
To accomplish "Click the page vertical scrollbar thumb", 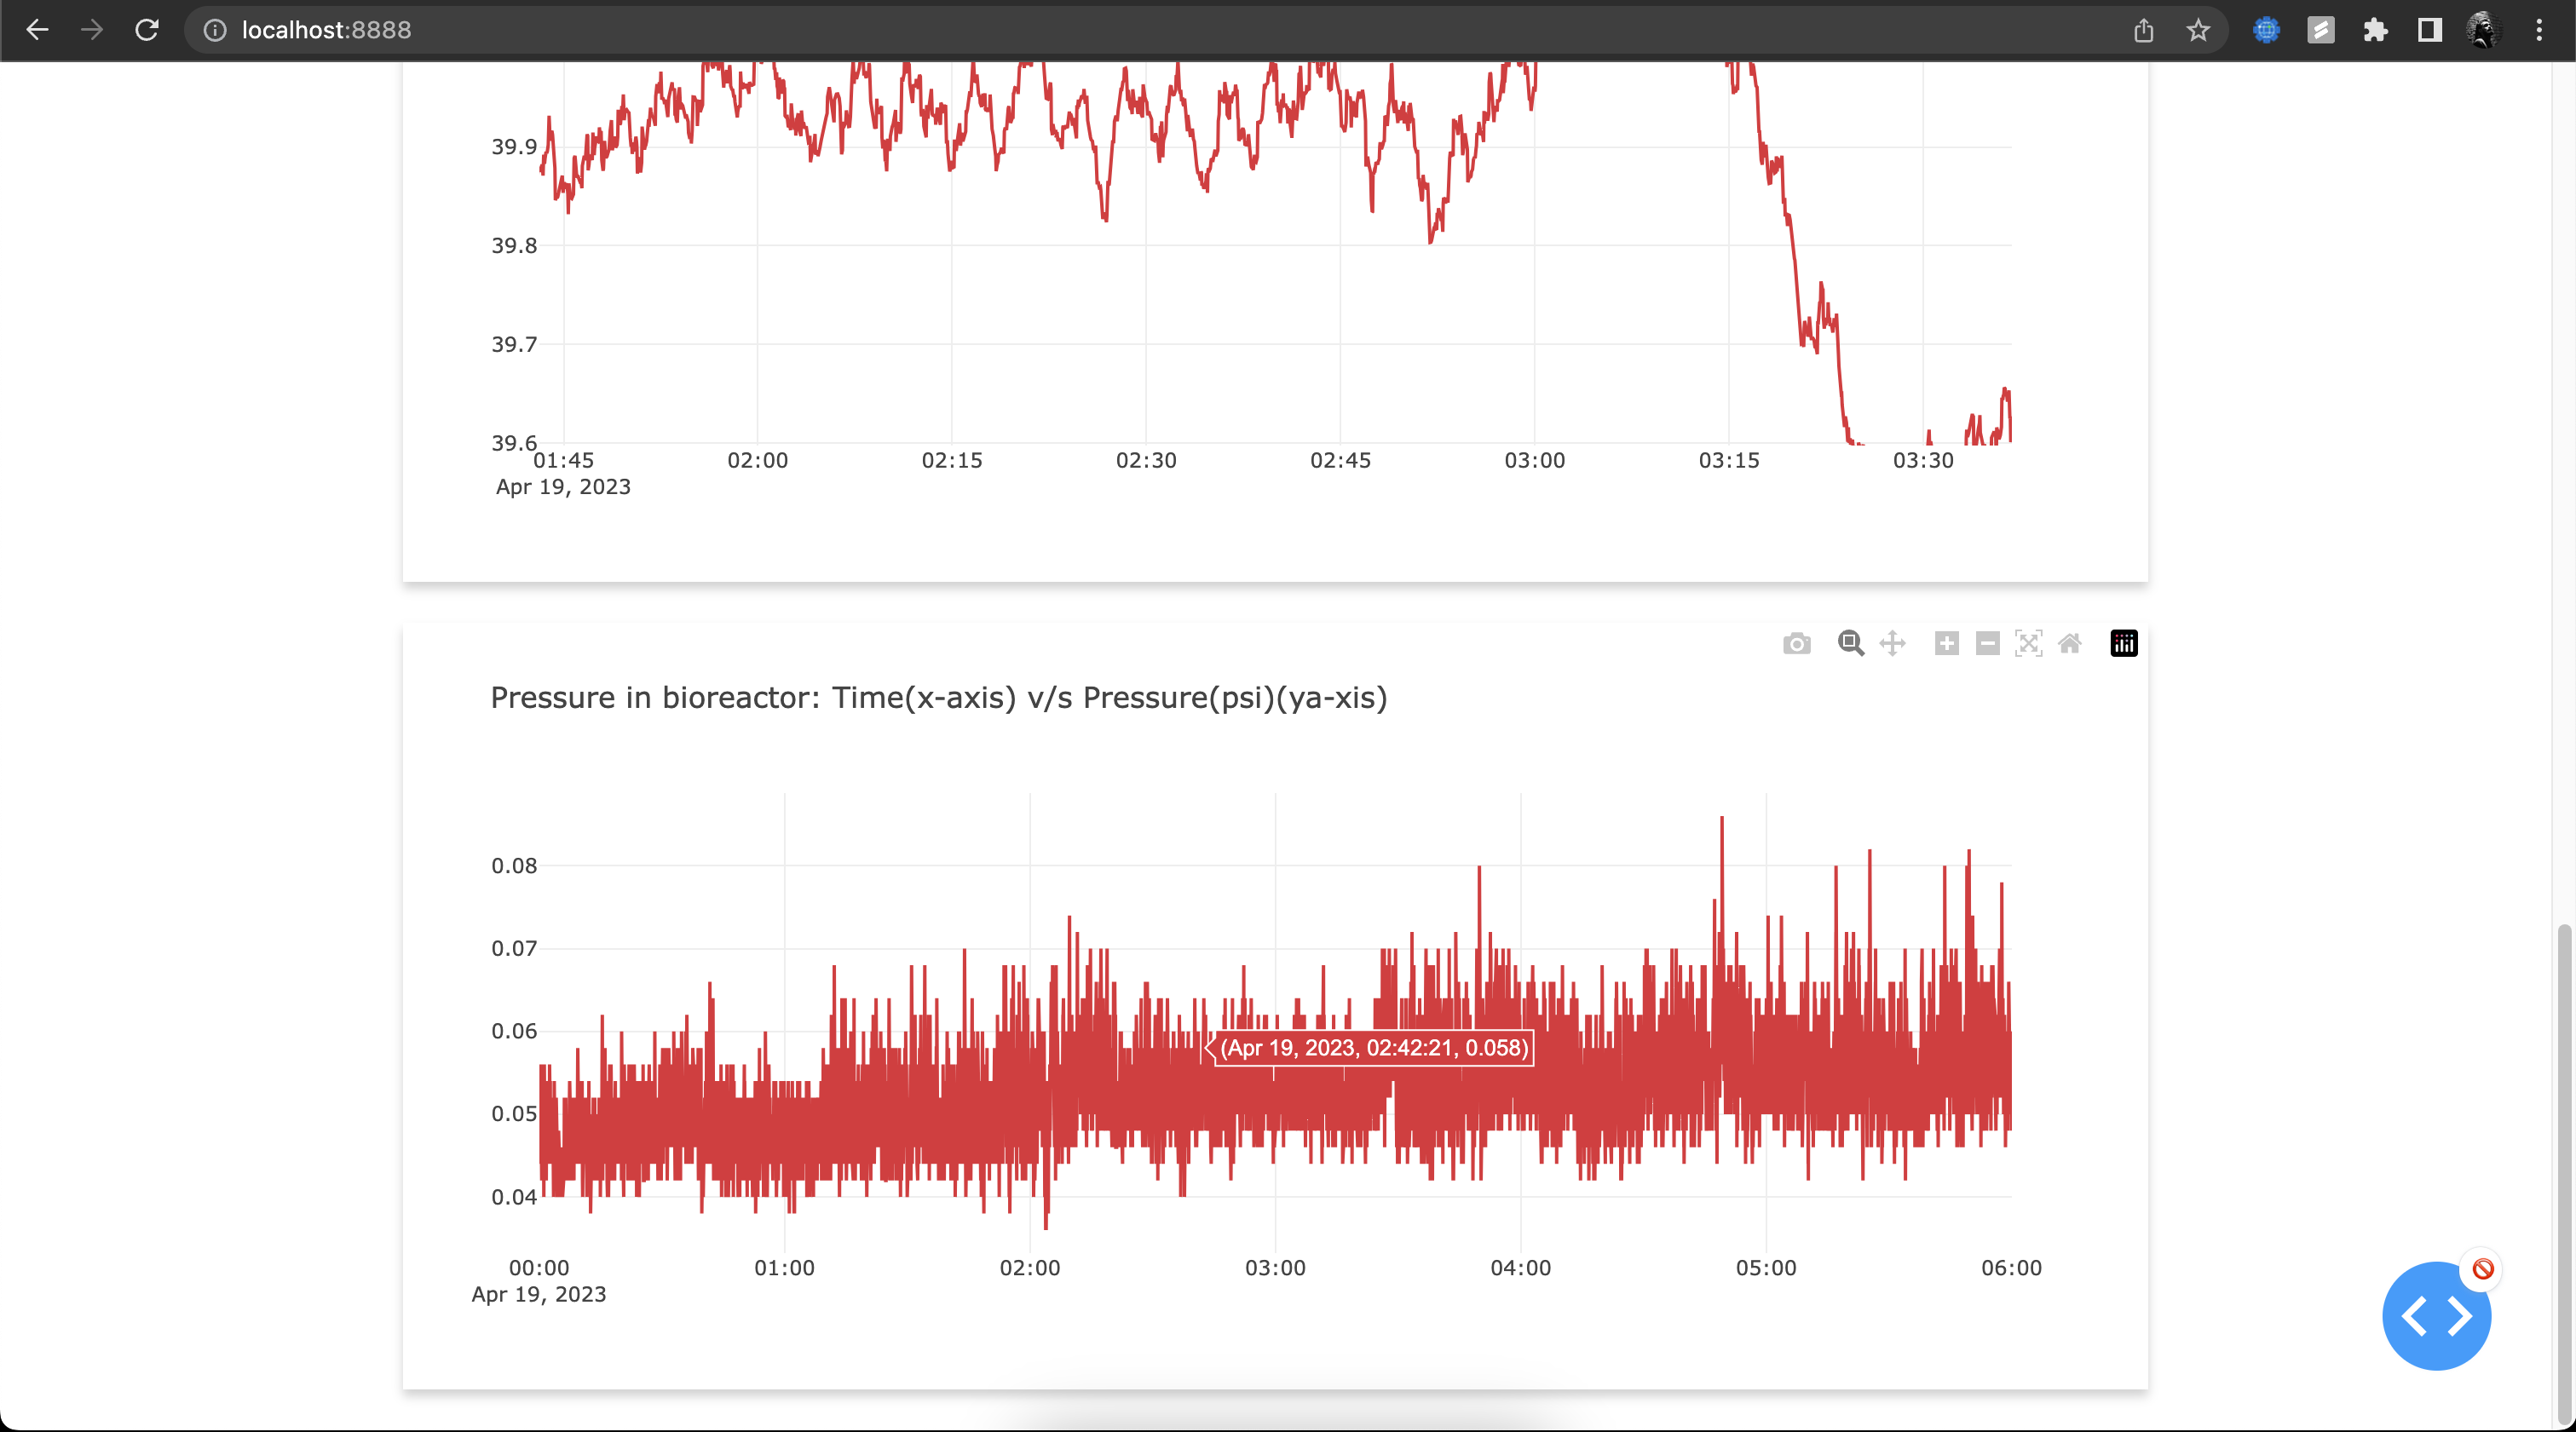I will click(x=2563, y=1170).
